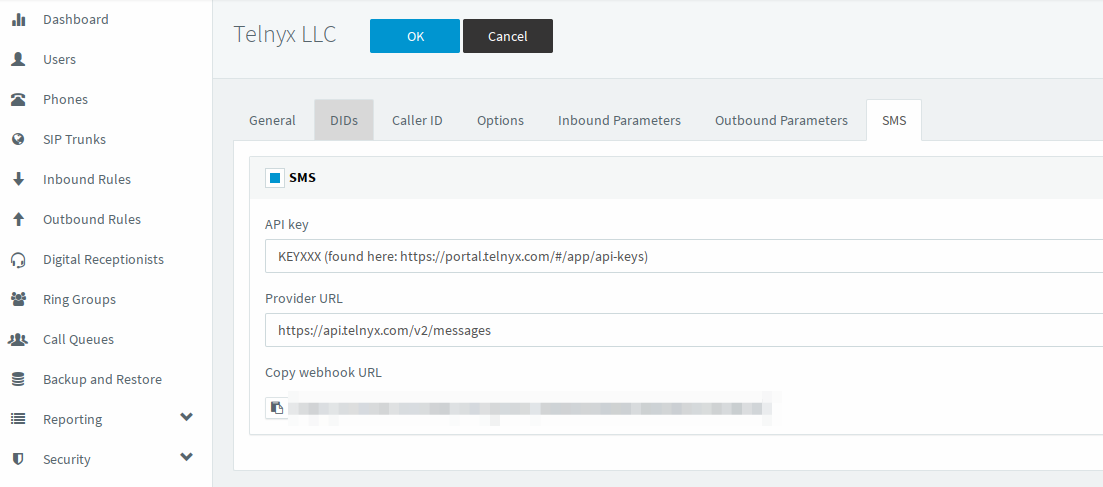
Task: Switch to the DIDs tab
Action: pyautogui.click(x=344, y=120)
